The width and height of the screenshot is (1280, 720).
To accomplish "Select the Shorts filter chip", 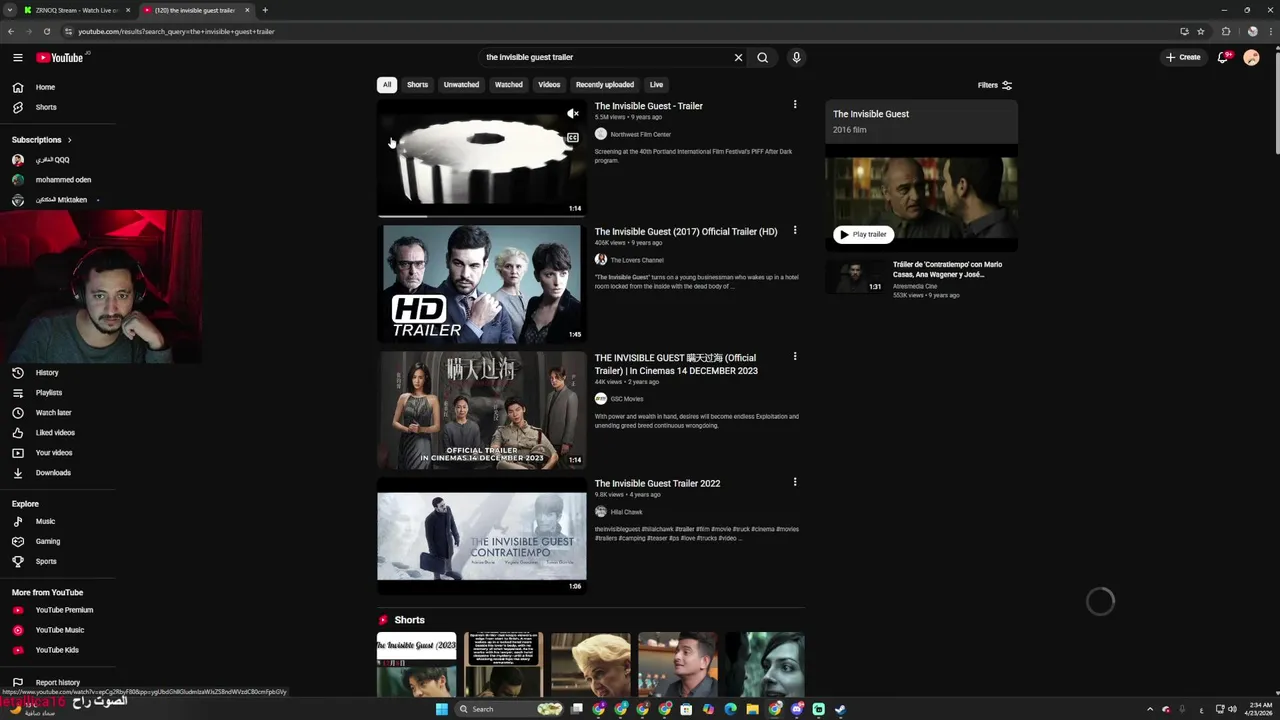I will point(417,85).
